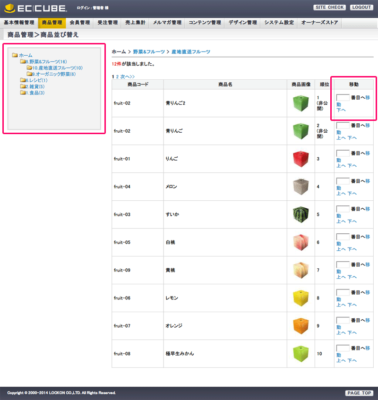
Task: Click the PAGE TOP button in footer
Action: click(359, 393)
